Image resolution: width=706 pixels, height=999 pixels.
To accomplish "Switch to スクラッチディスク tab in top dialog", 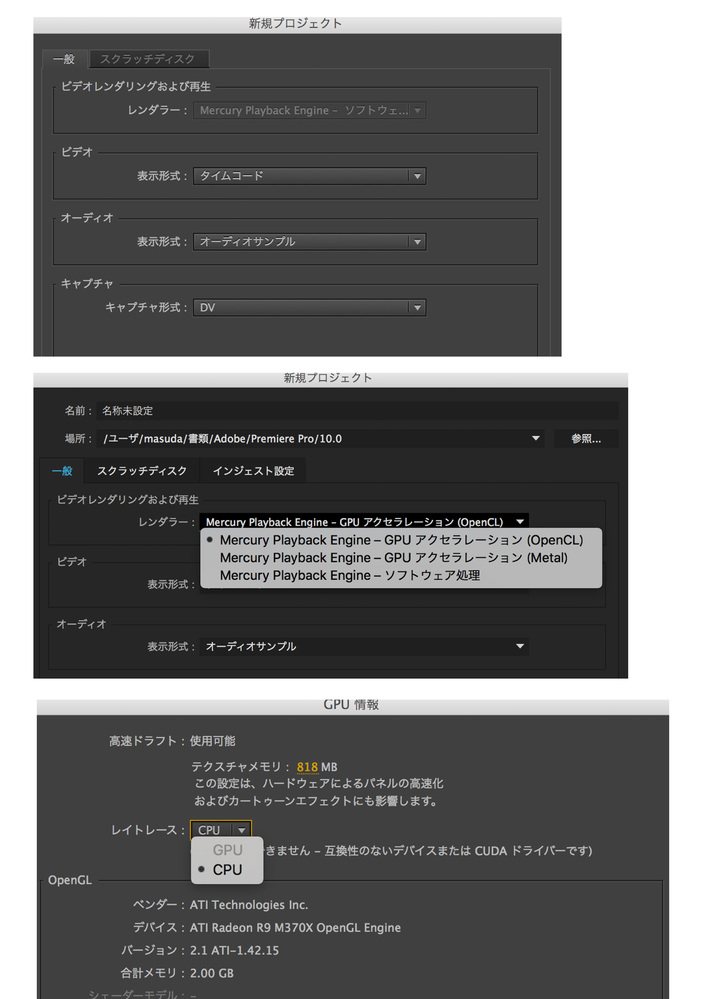I will (x=148, y=59).
